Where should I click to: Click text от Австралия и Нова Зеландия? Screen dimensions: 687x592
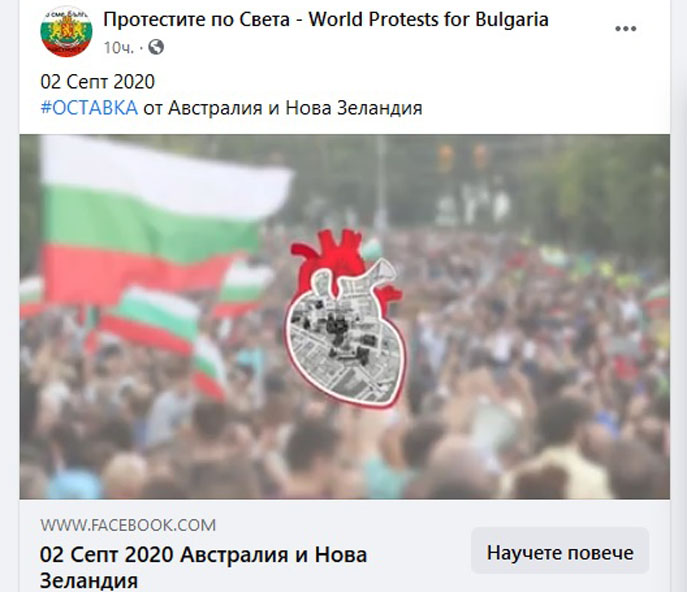coord(283,108)
